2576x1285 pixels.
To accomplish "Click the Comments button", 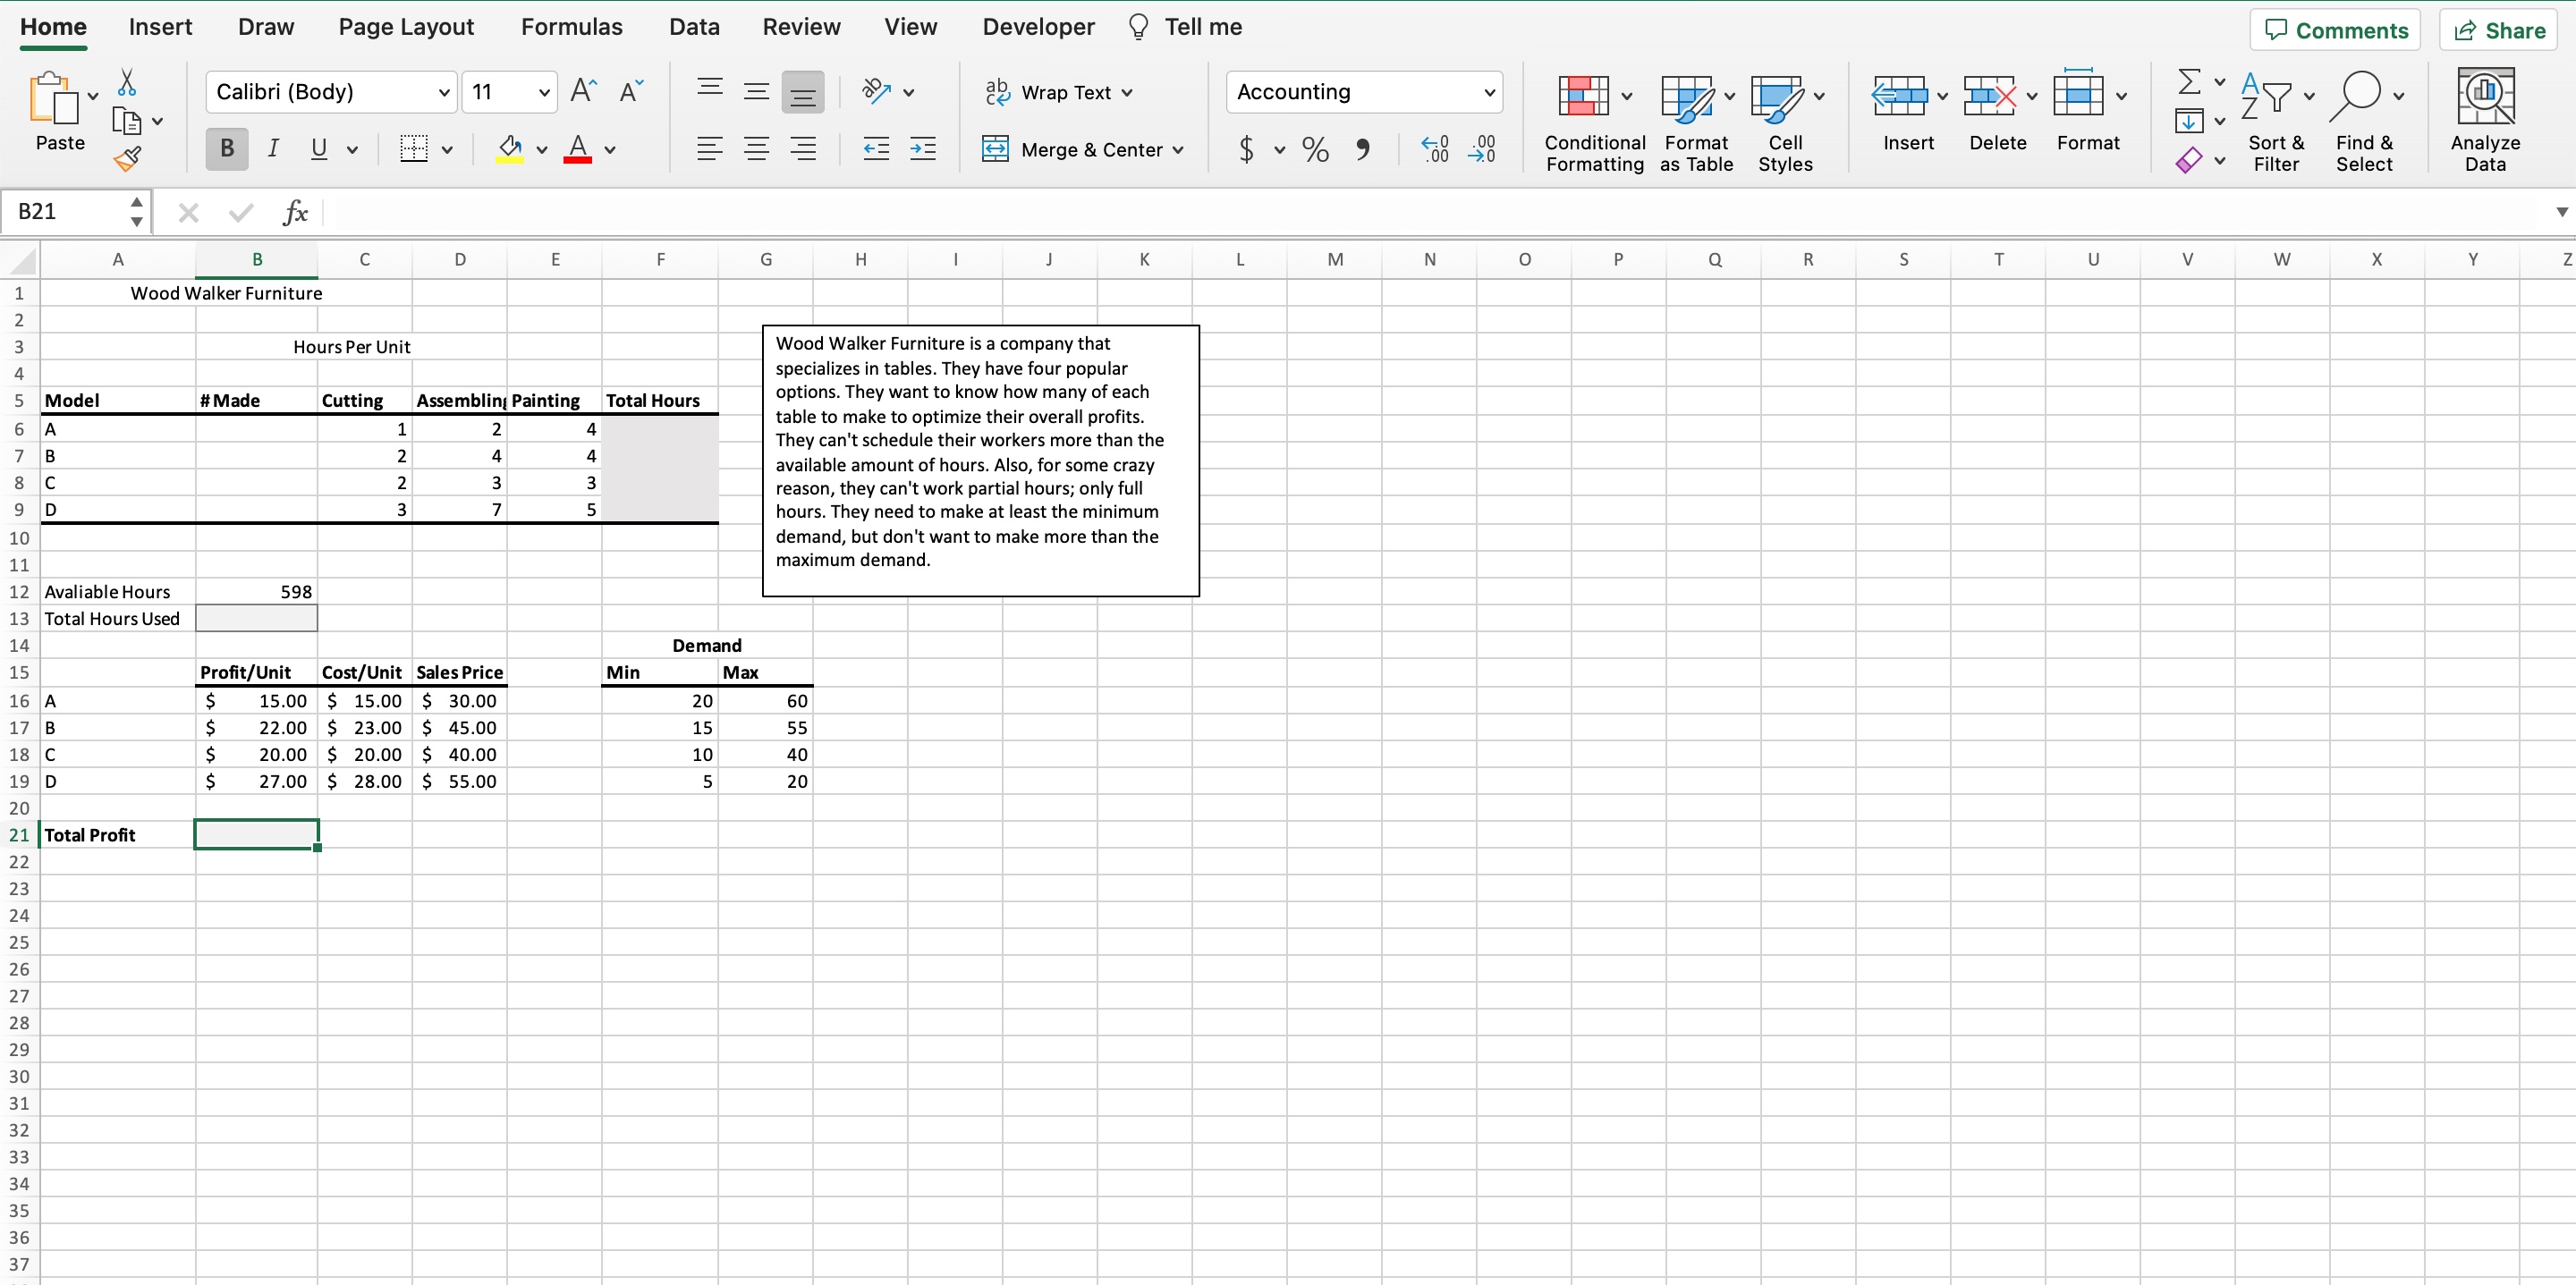I will click(2335, 30).
